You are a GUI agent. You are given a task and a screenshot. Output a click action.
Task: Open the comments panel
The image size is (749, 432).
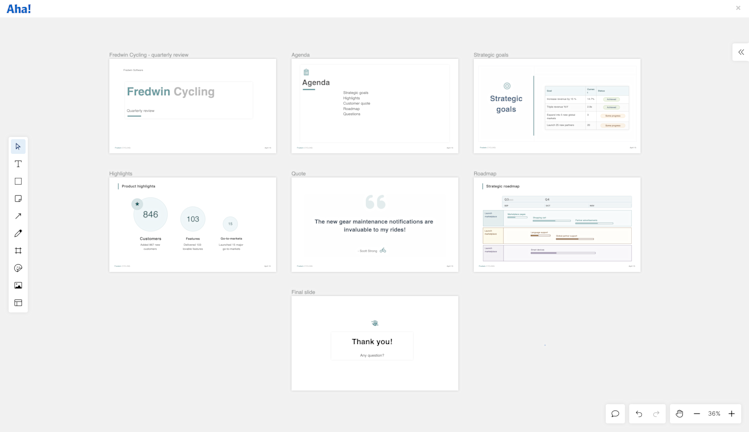click(615, 414)
